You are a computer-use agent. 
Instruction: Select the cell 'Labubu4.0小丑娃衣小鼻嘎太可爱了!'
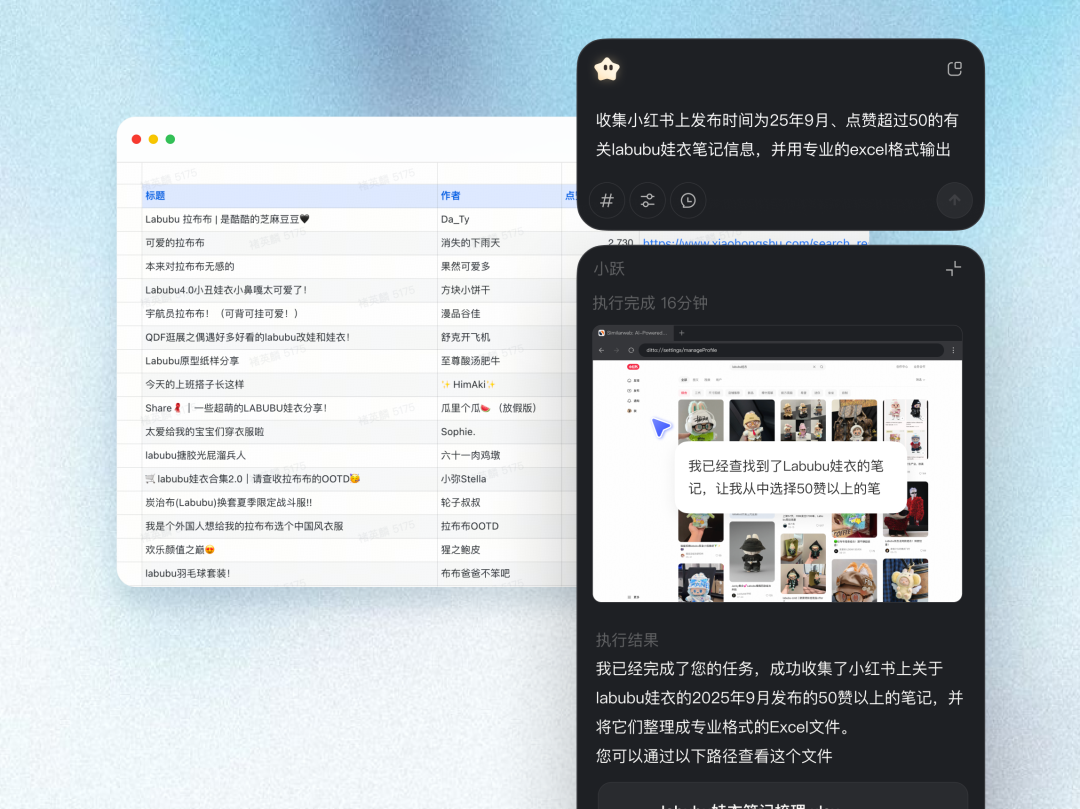coord(289,290)
